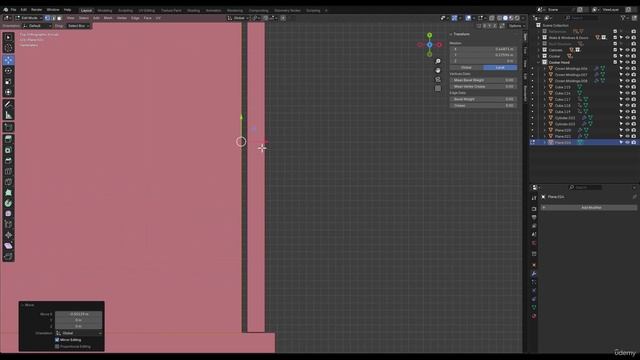Open the Edit menu in top bar
Image resolution: width=640 pixels, height=360 pixels.
pos(24,9)
